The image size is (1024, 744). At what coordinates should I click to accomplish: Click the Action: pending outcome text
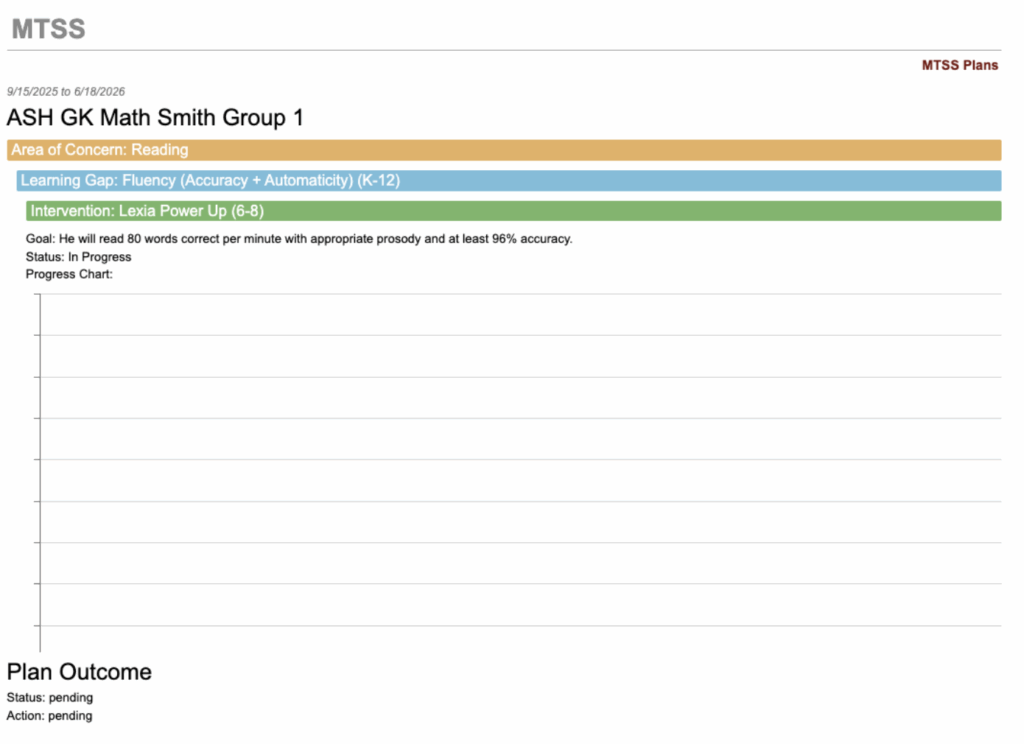point(50,716)
